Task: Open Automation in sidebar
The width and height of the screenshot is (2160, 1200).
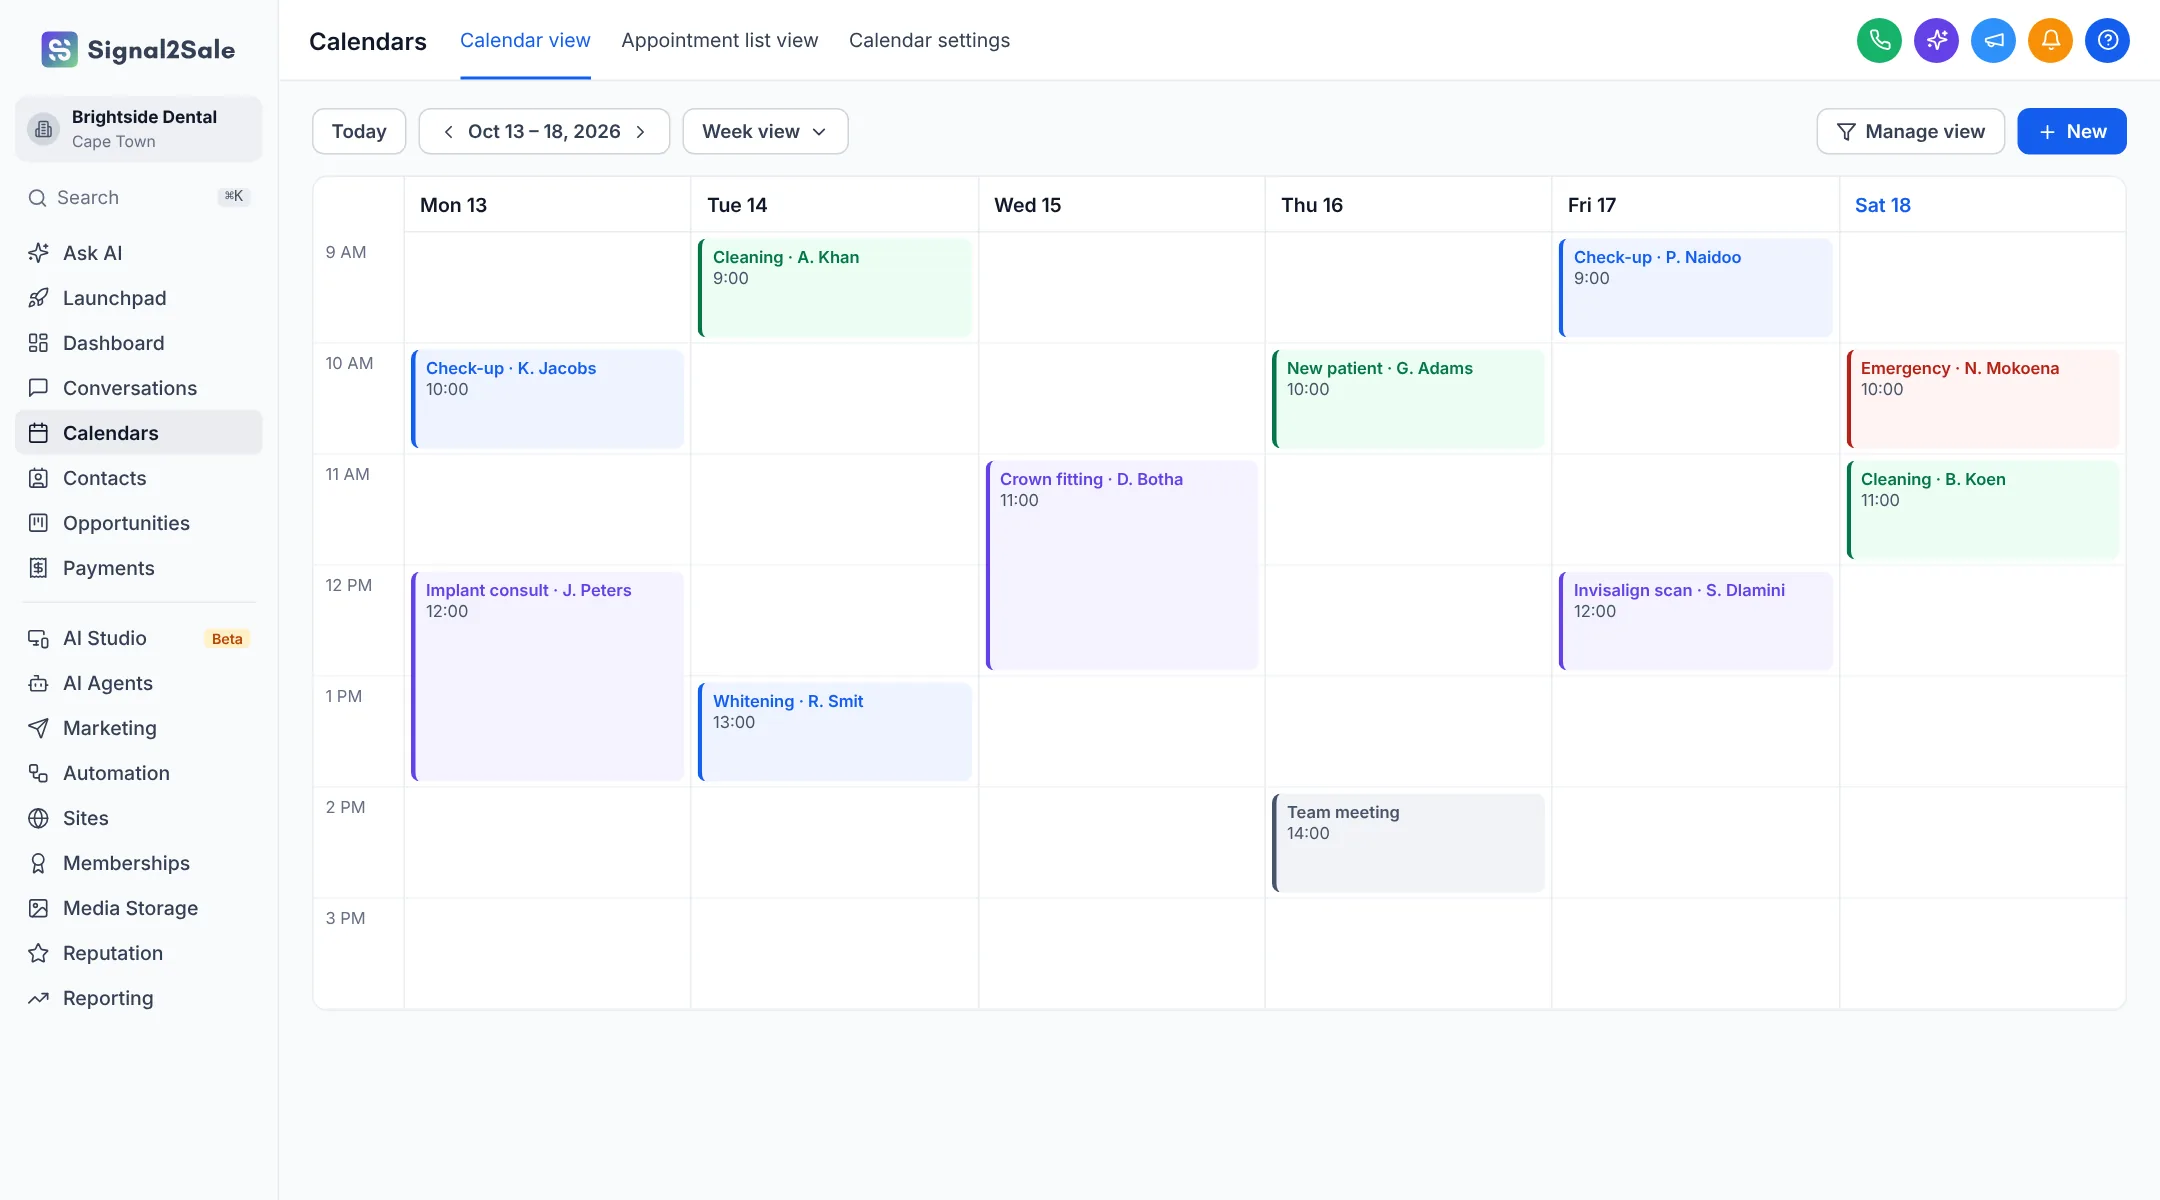Action: tap(139, 773)
